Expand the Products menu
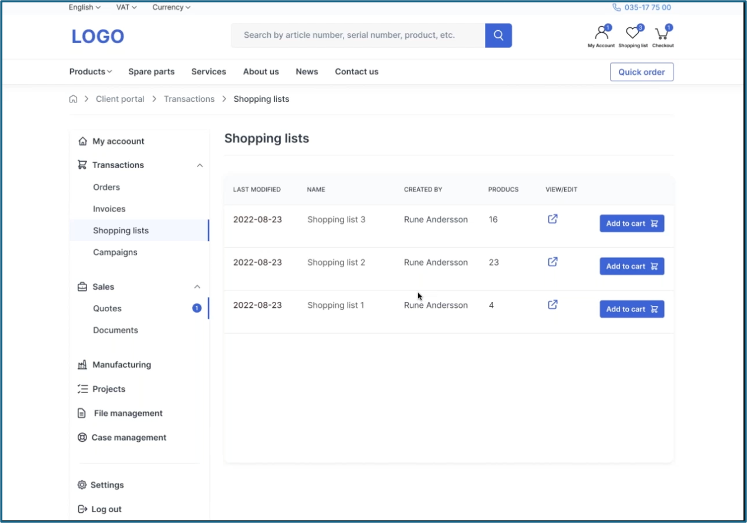The image size is (748, 524). 91,72
